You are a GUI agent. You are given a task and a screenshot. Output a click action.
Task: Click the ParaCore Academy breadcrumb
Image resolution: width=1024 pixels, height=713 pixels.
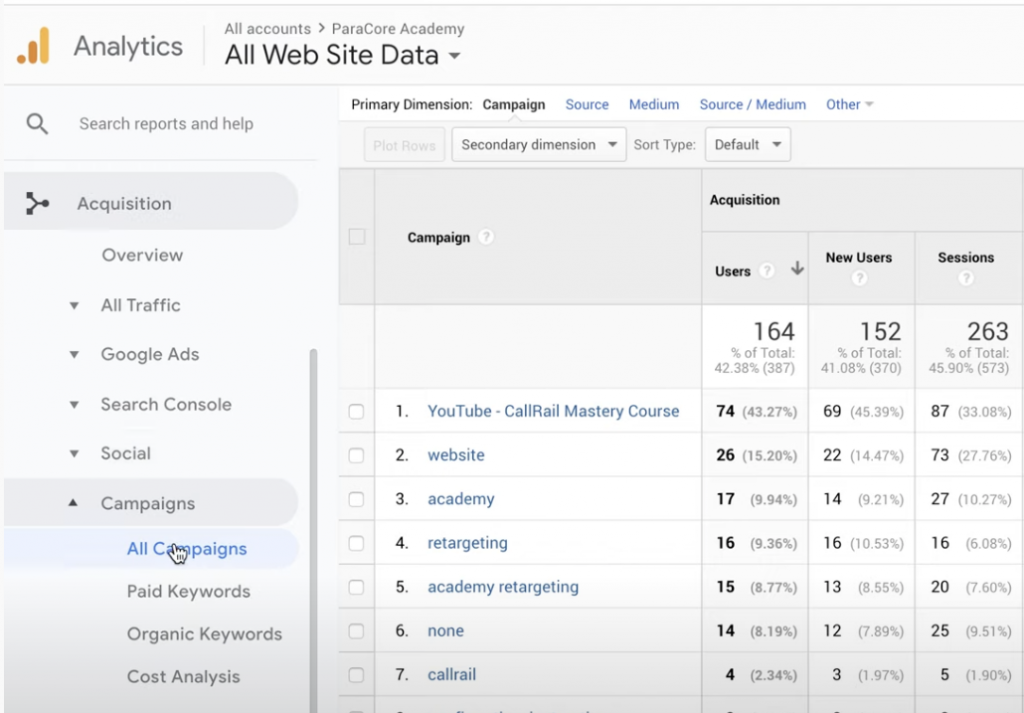tap(398, 29)
